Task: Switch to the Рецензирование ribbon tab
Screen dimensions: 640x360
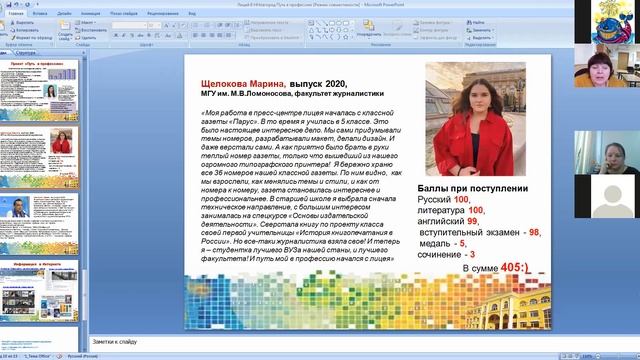Action: pyautogui.click(x=163, y=13)
